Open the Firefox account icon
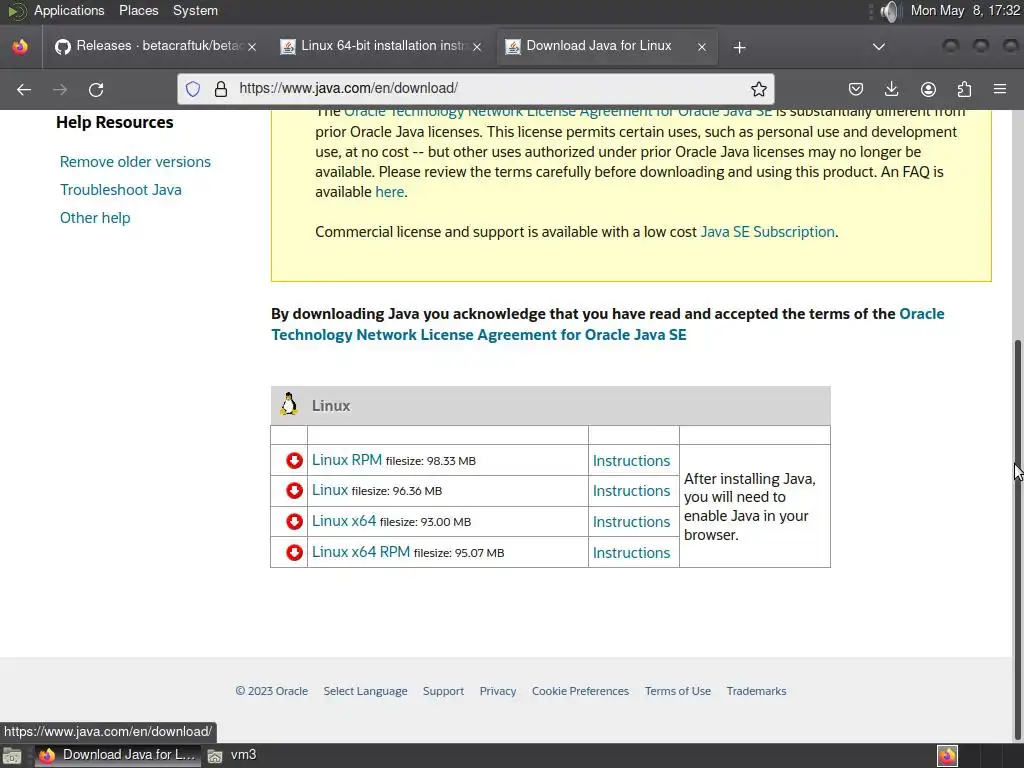This screenshot has height=768, width=1024. pos(928,89)
